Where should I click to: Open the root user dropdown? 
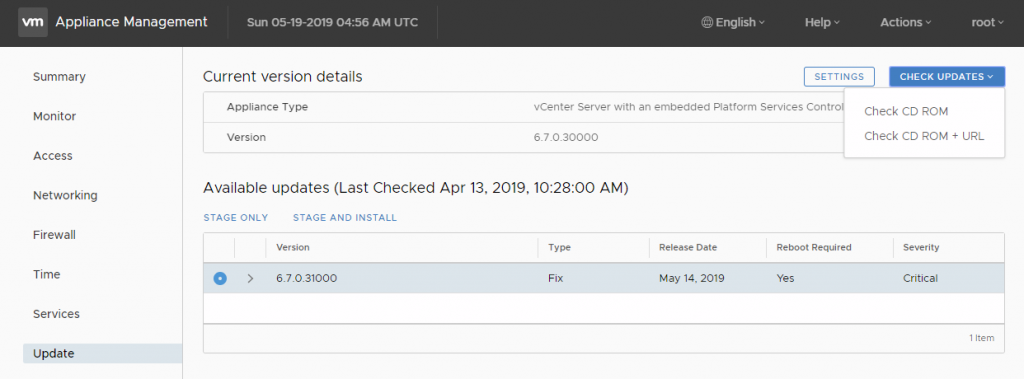(987, 22)
